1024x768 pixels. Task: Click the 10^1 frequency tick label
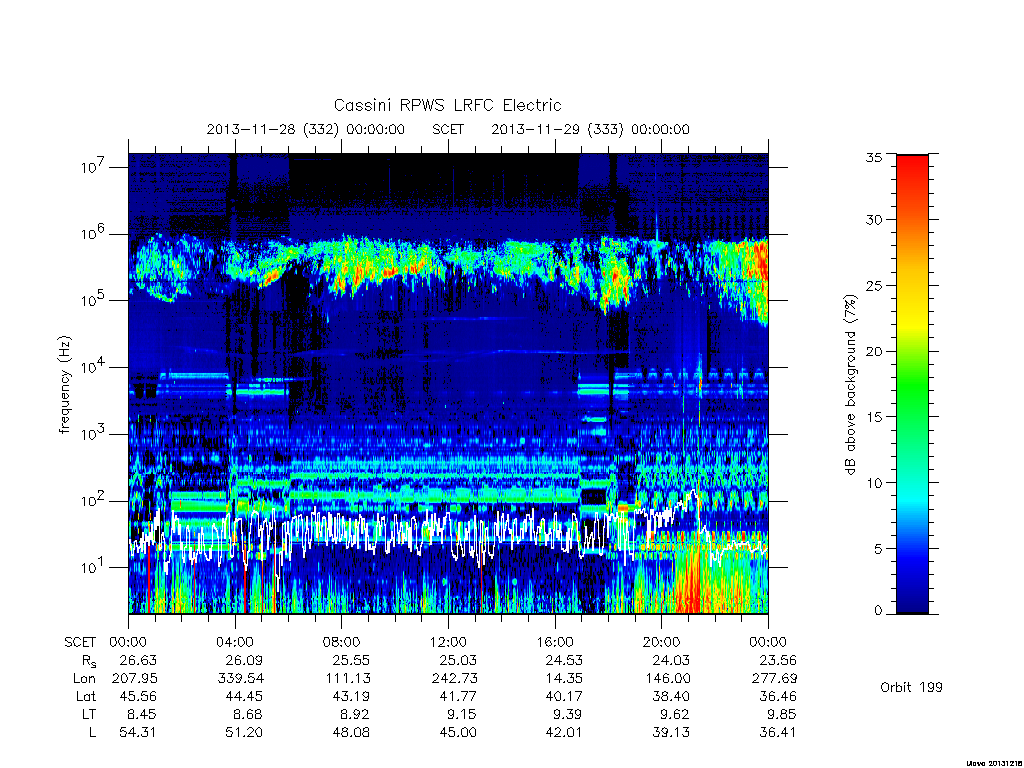pyautogui.click(x=91, y=568)
